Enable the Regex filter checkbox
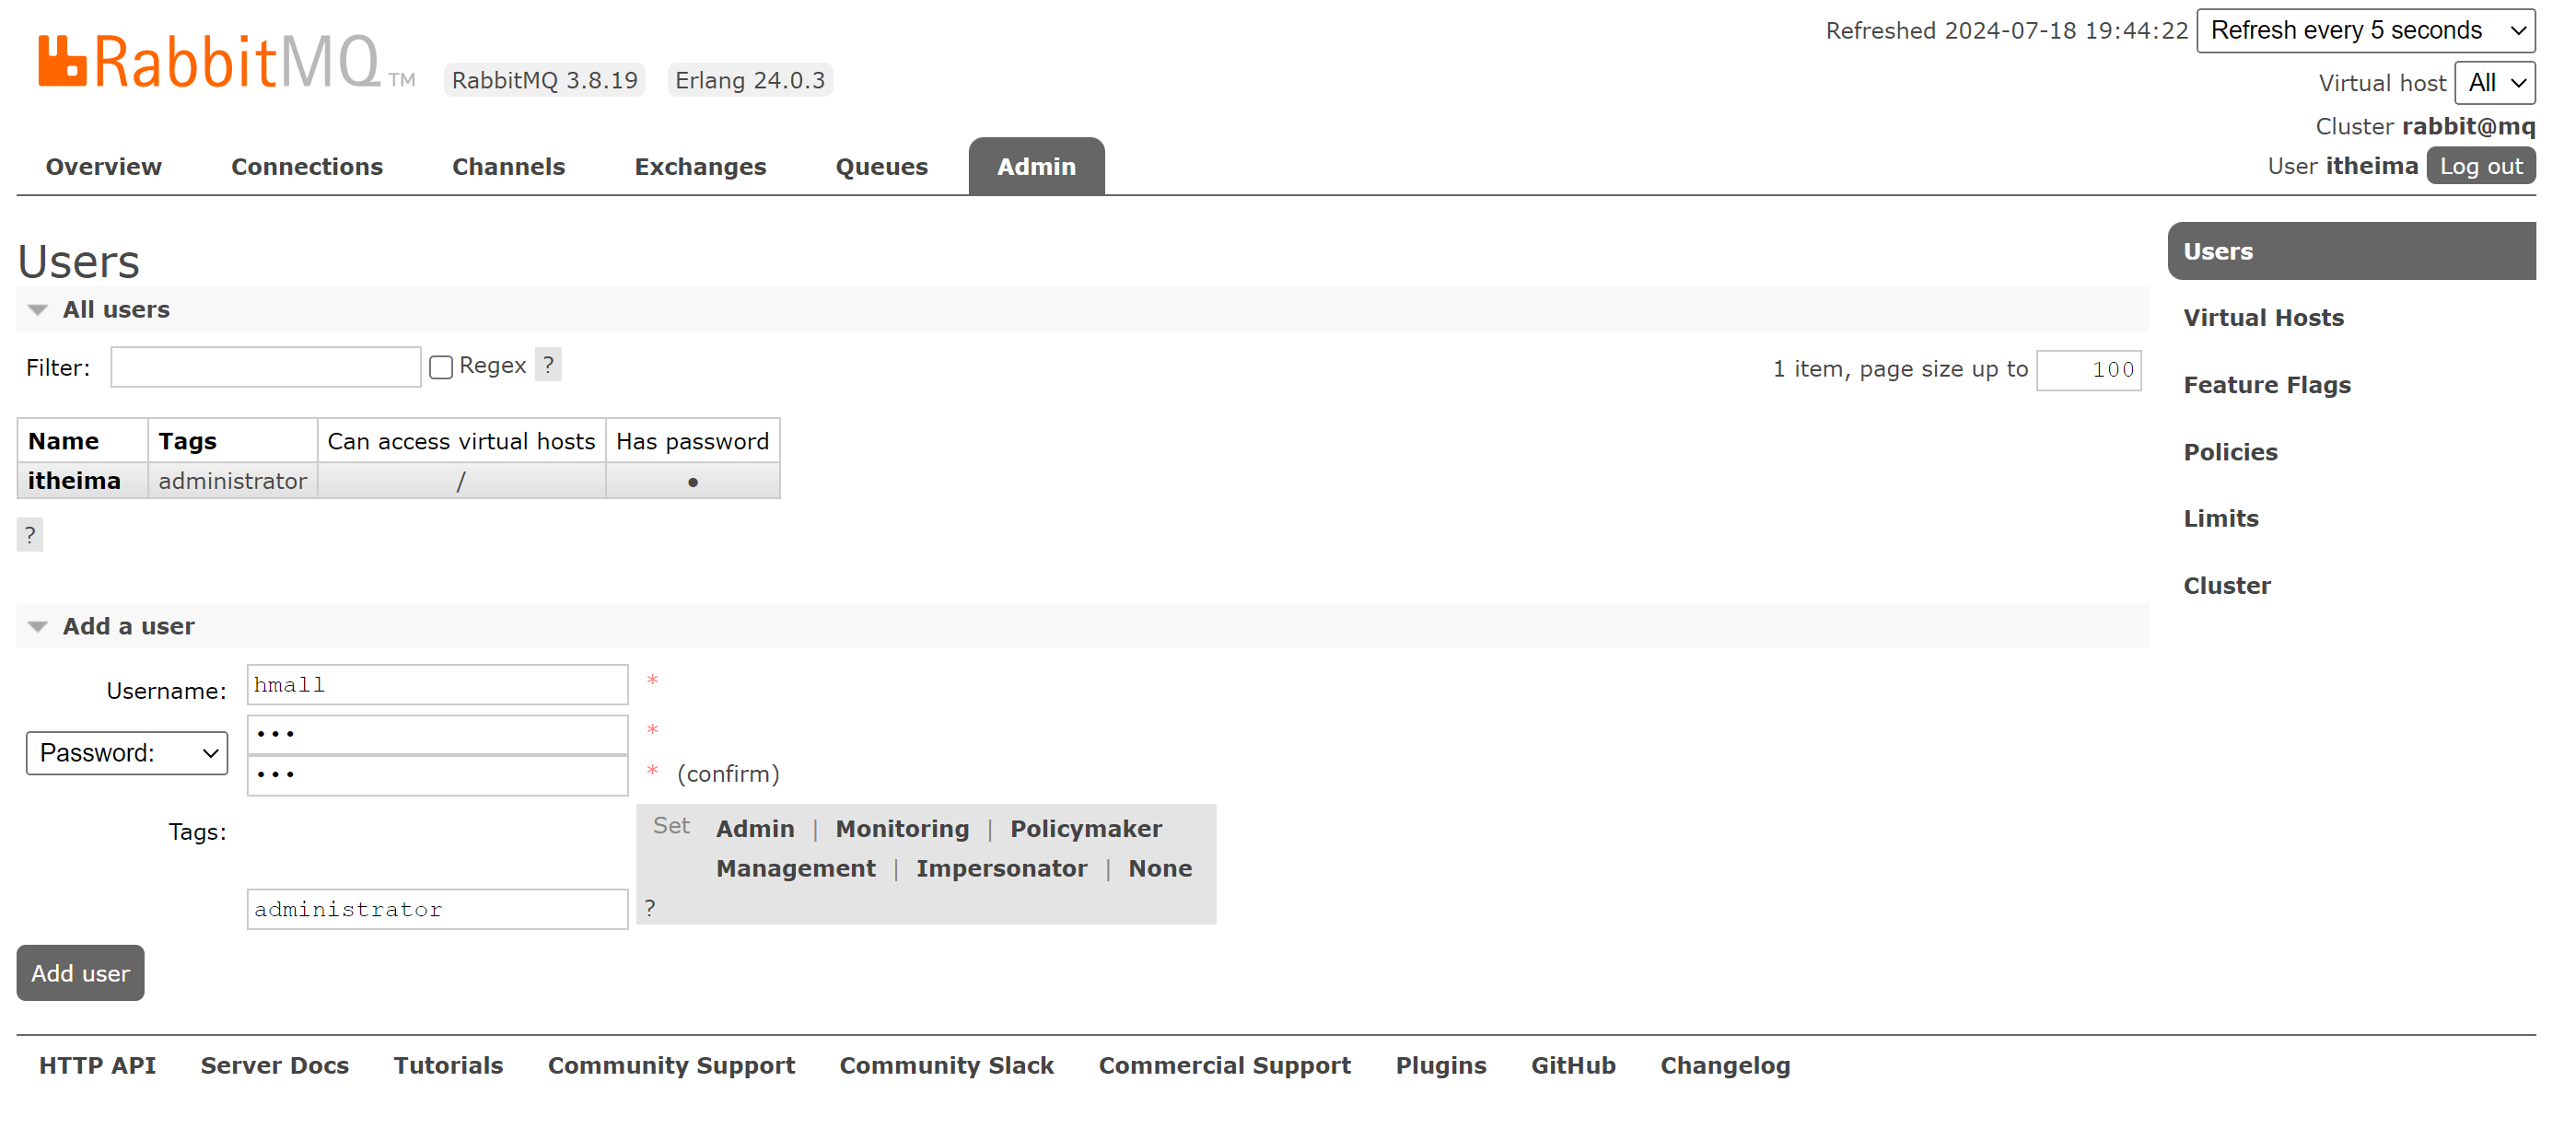2576x1140 pixels. point(441,367)
